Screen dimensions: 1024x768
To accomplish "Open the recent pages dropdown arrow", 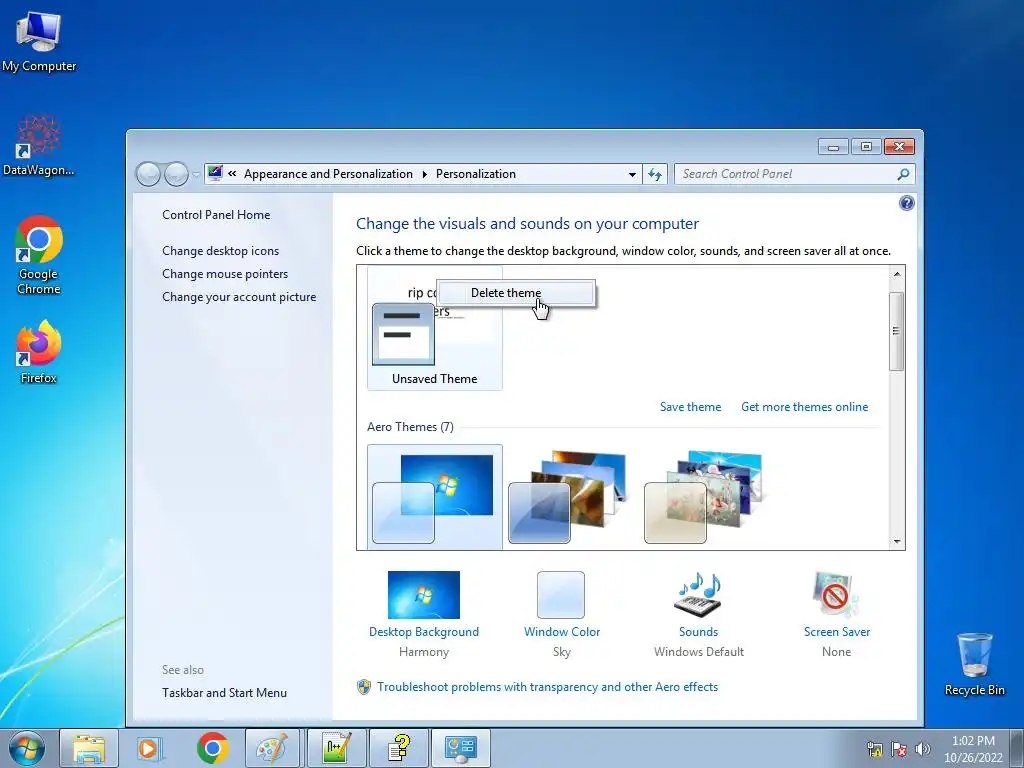I will [x=196, y=174].
